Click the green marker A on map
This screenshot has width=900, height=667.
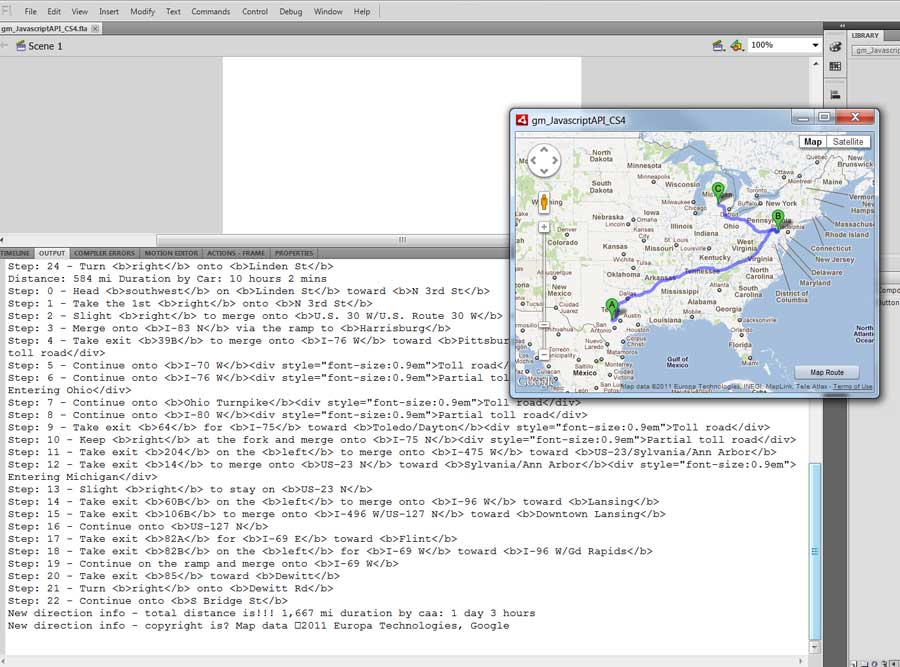point(612,308)
